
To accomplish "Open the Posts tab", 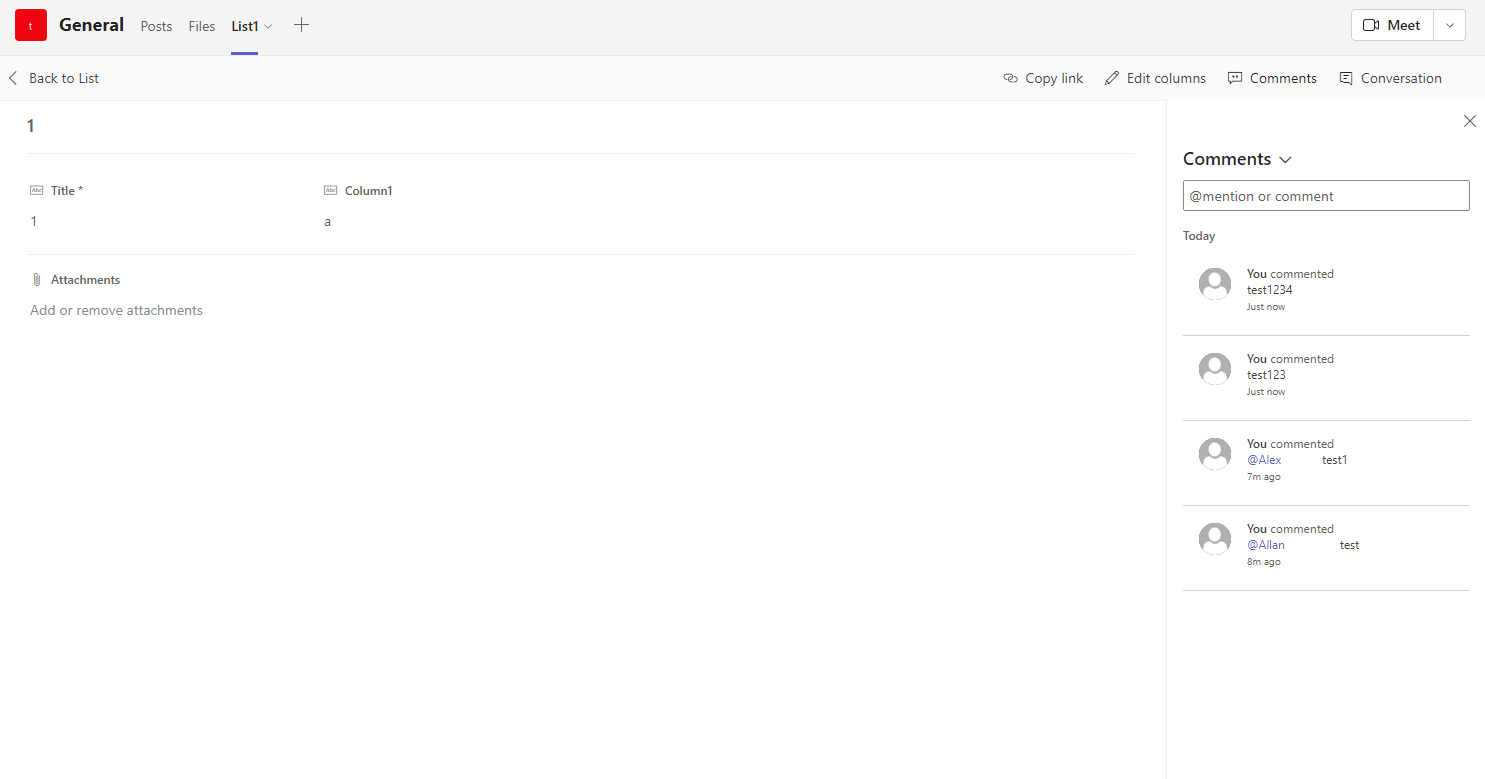I will coord(156,26).
